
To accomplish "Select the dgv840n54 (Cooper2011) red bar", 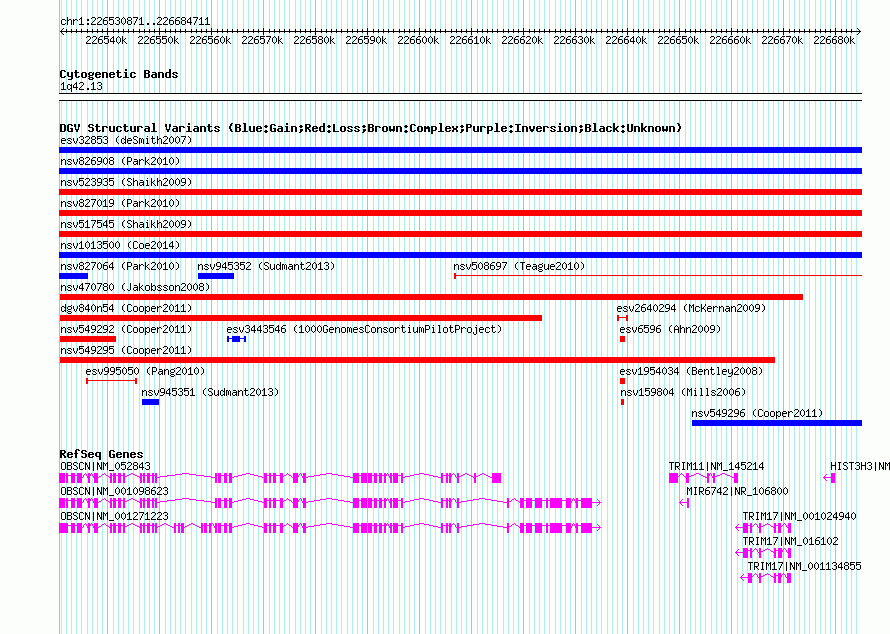I will click(x=300, y=318).
